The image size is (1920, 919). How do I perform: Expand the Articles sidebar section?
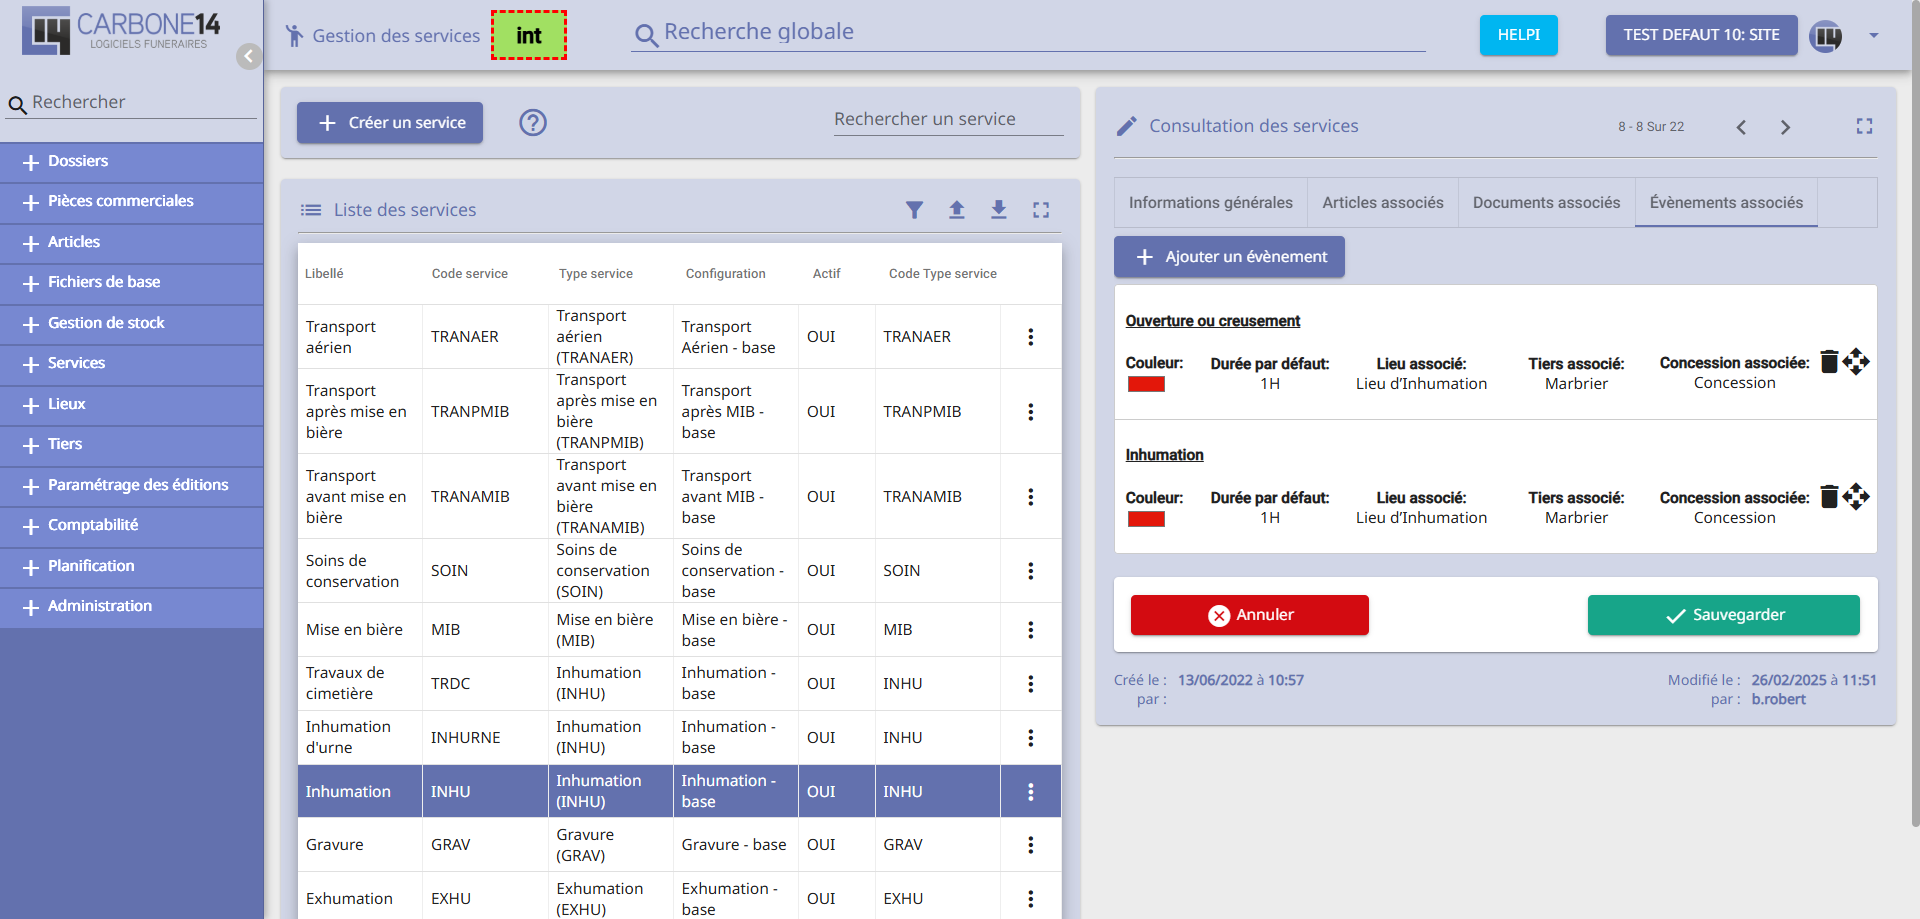coord(132,243)
